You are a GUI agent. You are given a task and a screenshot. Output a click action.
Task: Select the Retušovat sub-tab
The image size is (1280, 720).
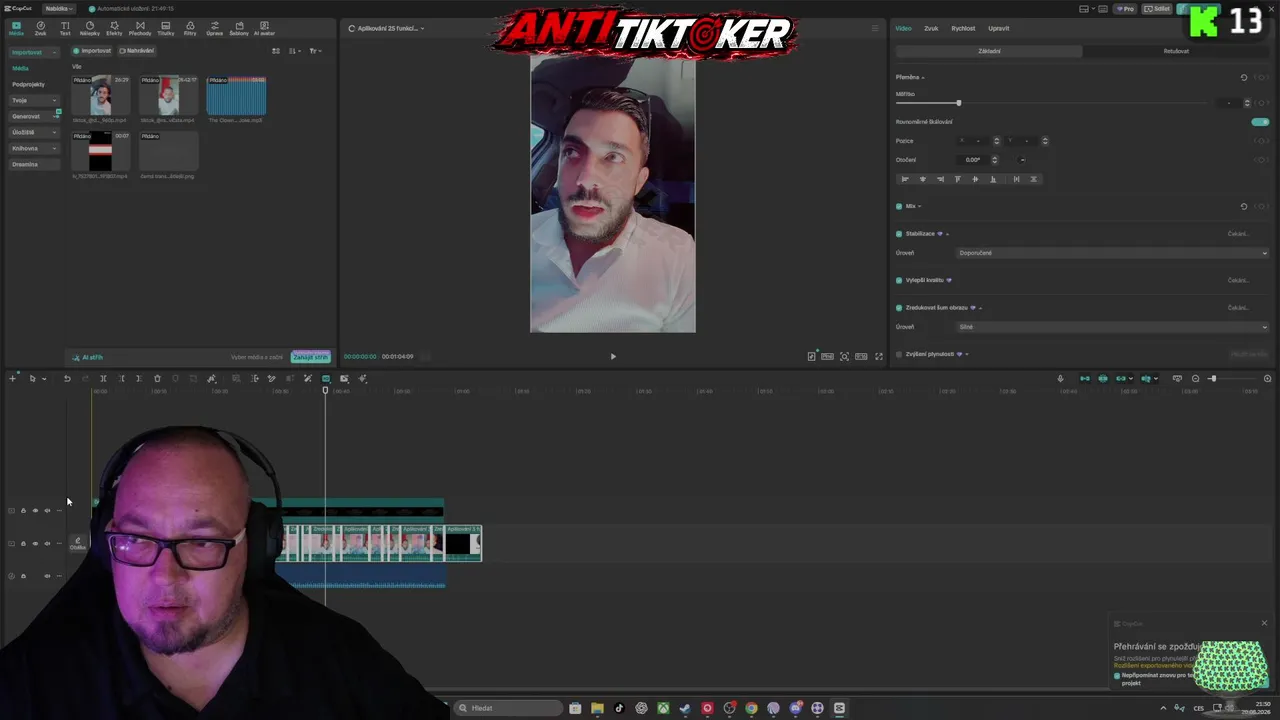[1176, 51]
